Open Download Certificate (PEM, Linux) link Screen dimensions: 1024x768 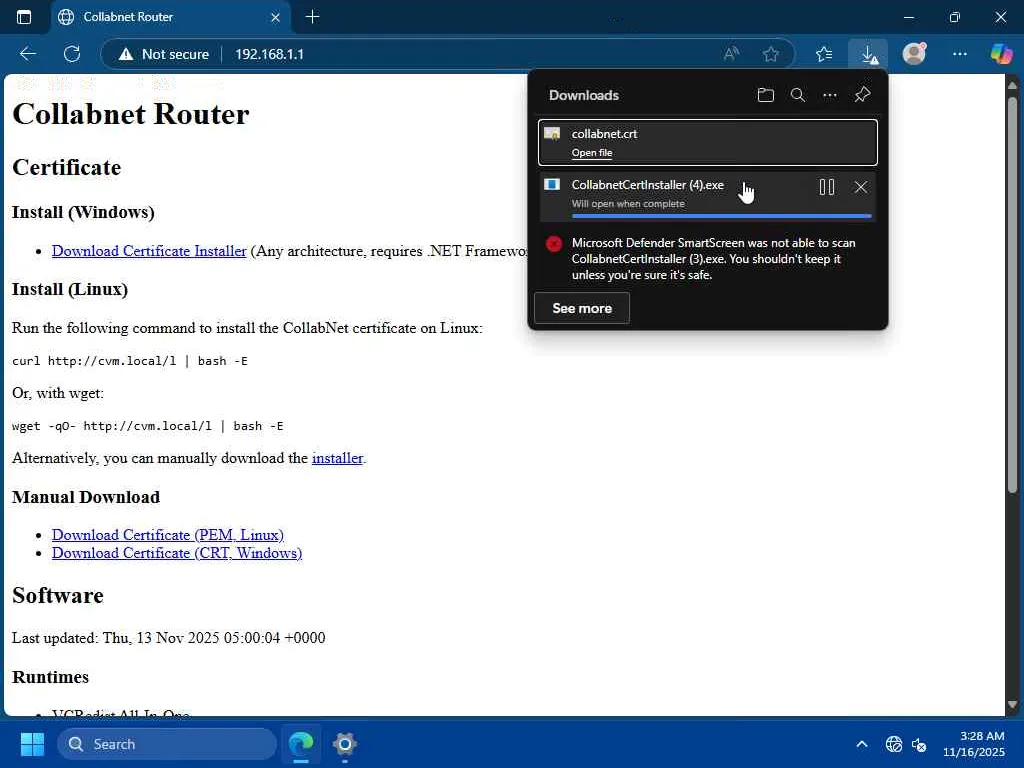[x=168, y=535]
